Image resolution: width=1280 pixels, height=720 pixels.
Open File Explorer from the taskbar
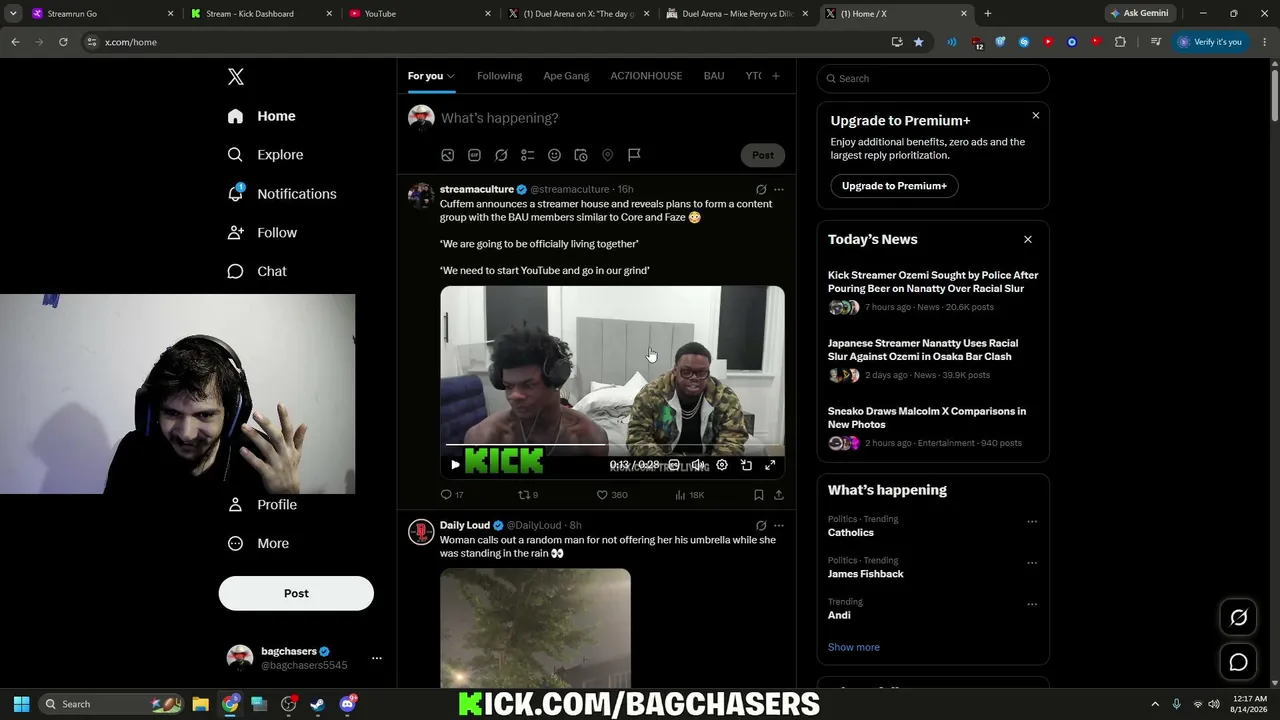click(x=200, y=704)
